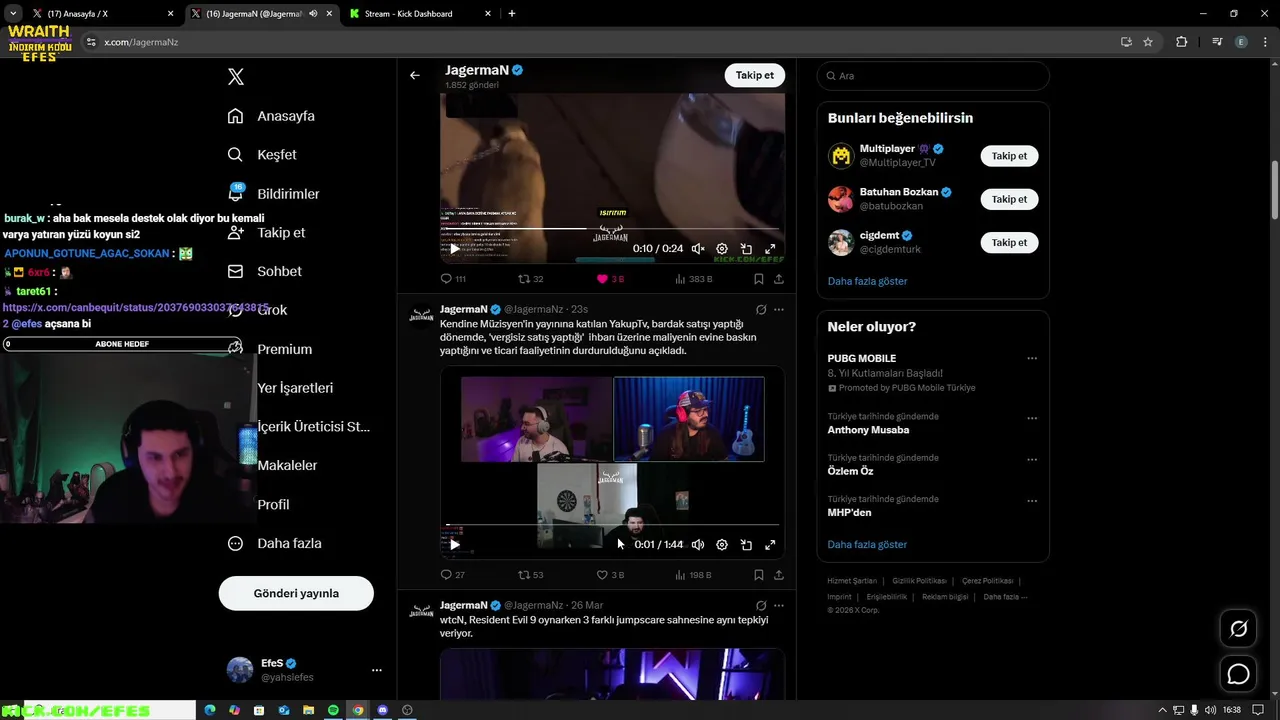This screenshot has height=720, width=1280.
Task: Open Chrome extensions puzzle icon
Action: click(x=1182, y=42)
